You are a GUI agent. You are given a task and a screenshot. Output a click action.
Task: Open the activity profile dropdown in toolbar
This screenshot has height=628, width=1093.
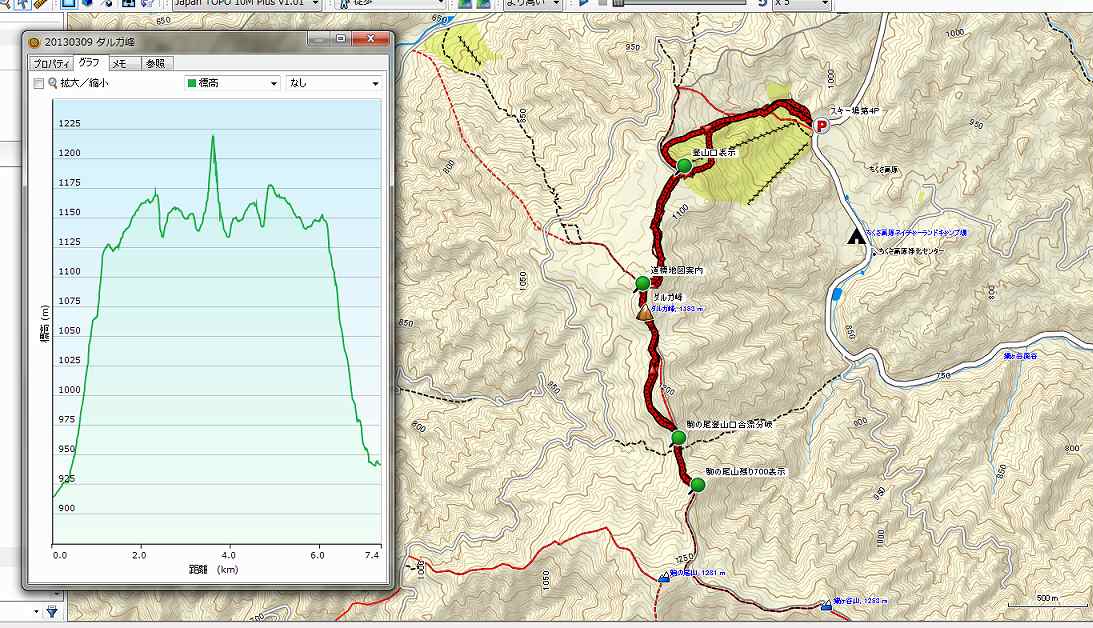(x=389, y=3)
